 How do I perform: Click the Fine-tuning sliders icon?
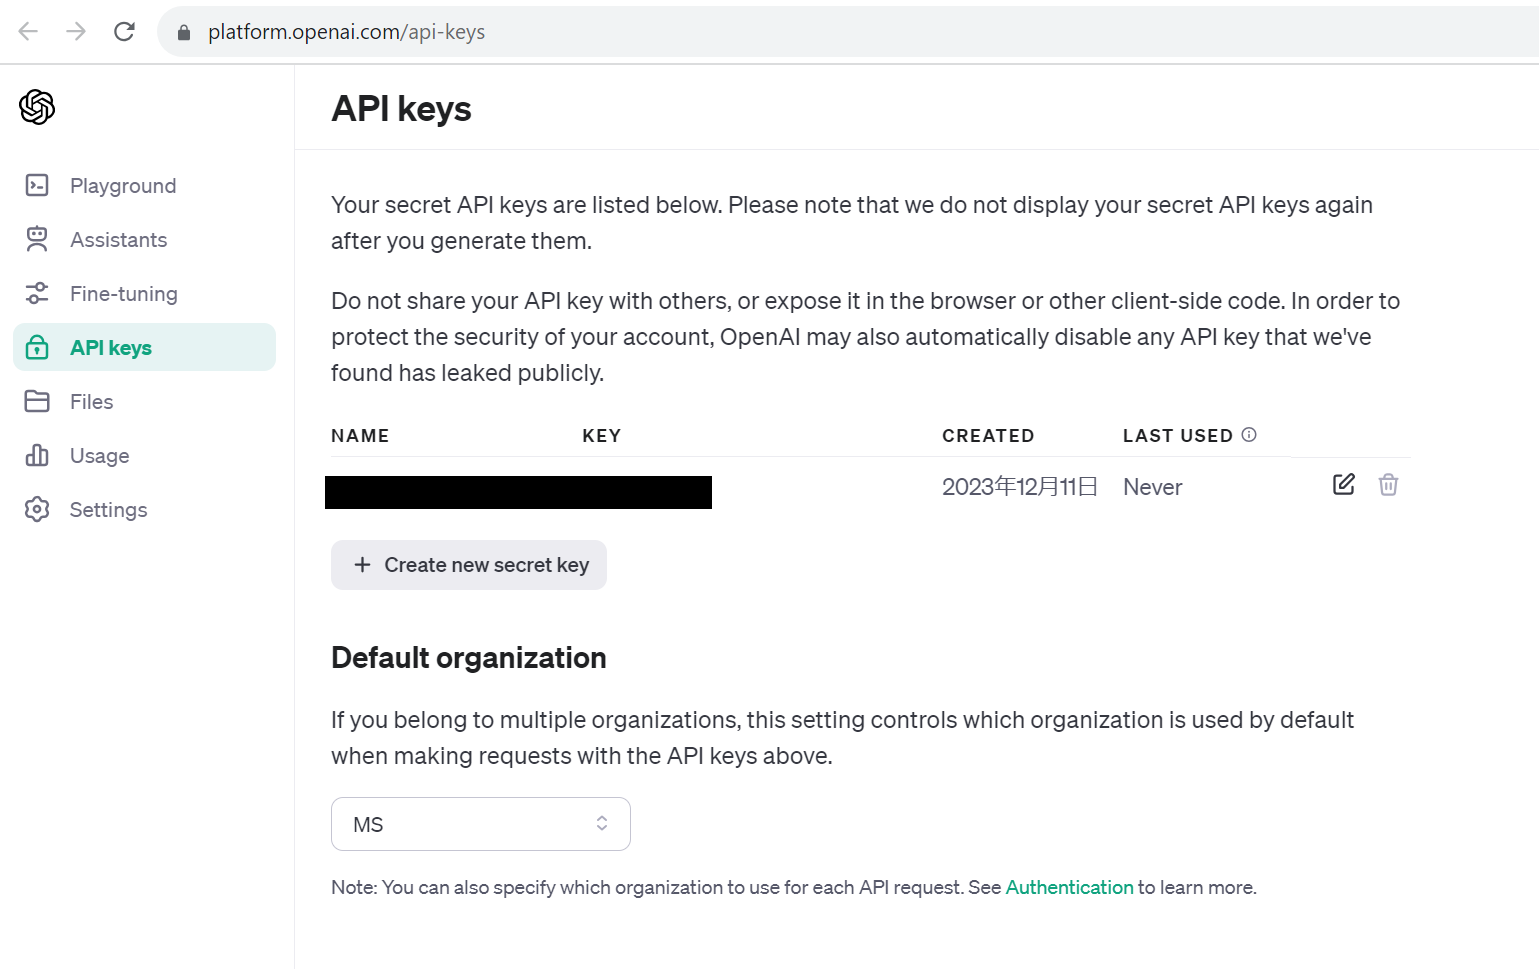(37, 293)
